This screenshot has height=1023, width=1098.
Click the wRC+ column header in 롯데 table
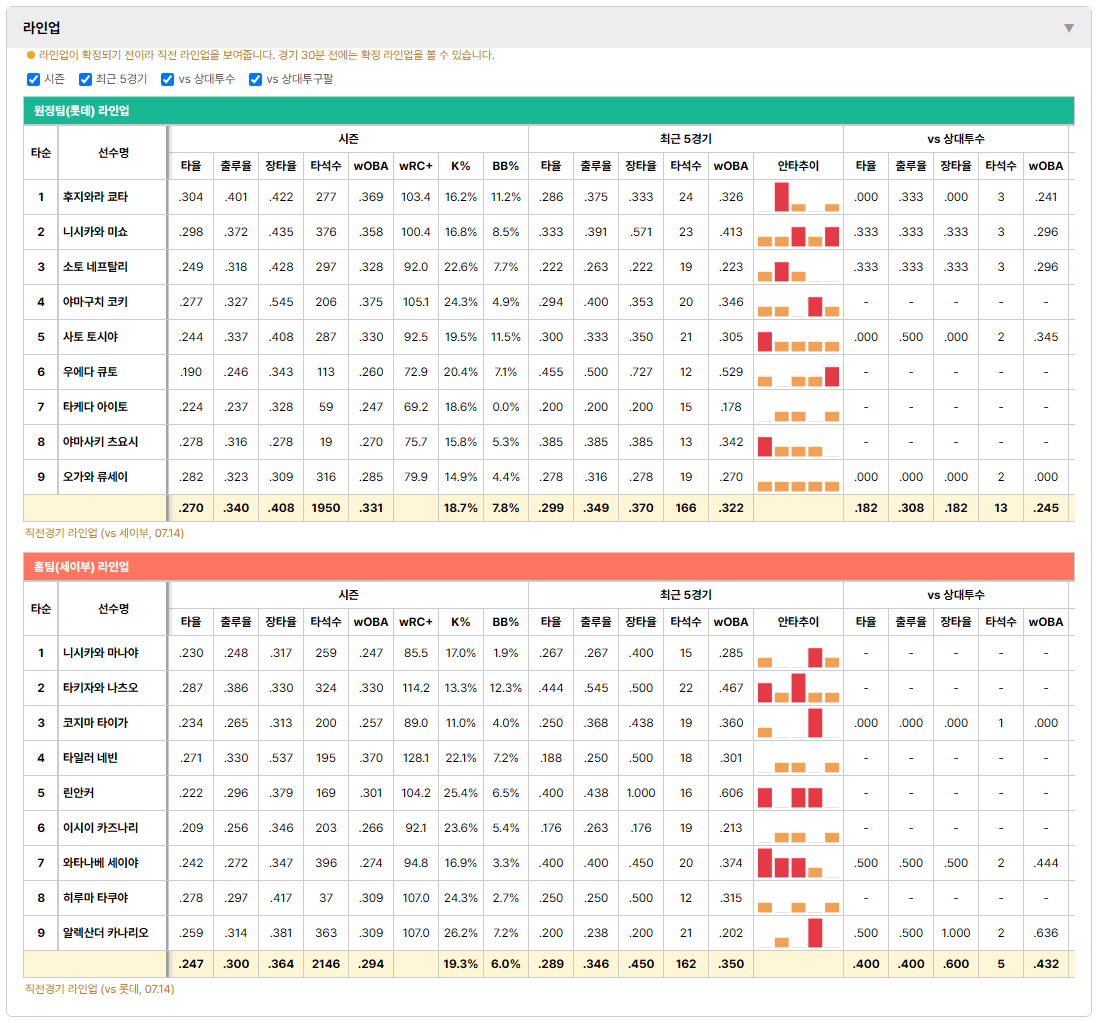pyautogui.click(x=416, y=166)
